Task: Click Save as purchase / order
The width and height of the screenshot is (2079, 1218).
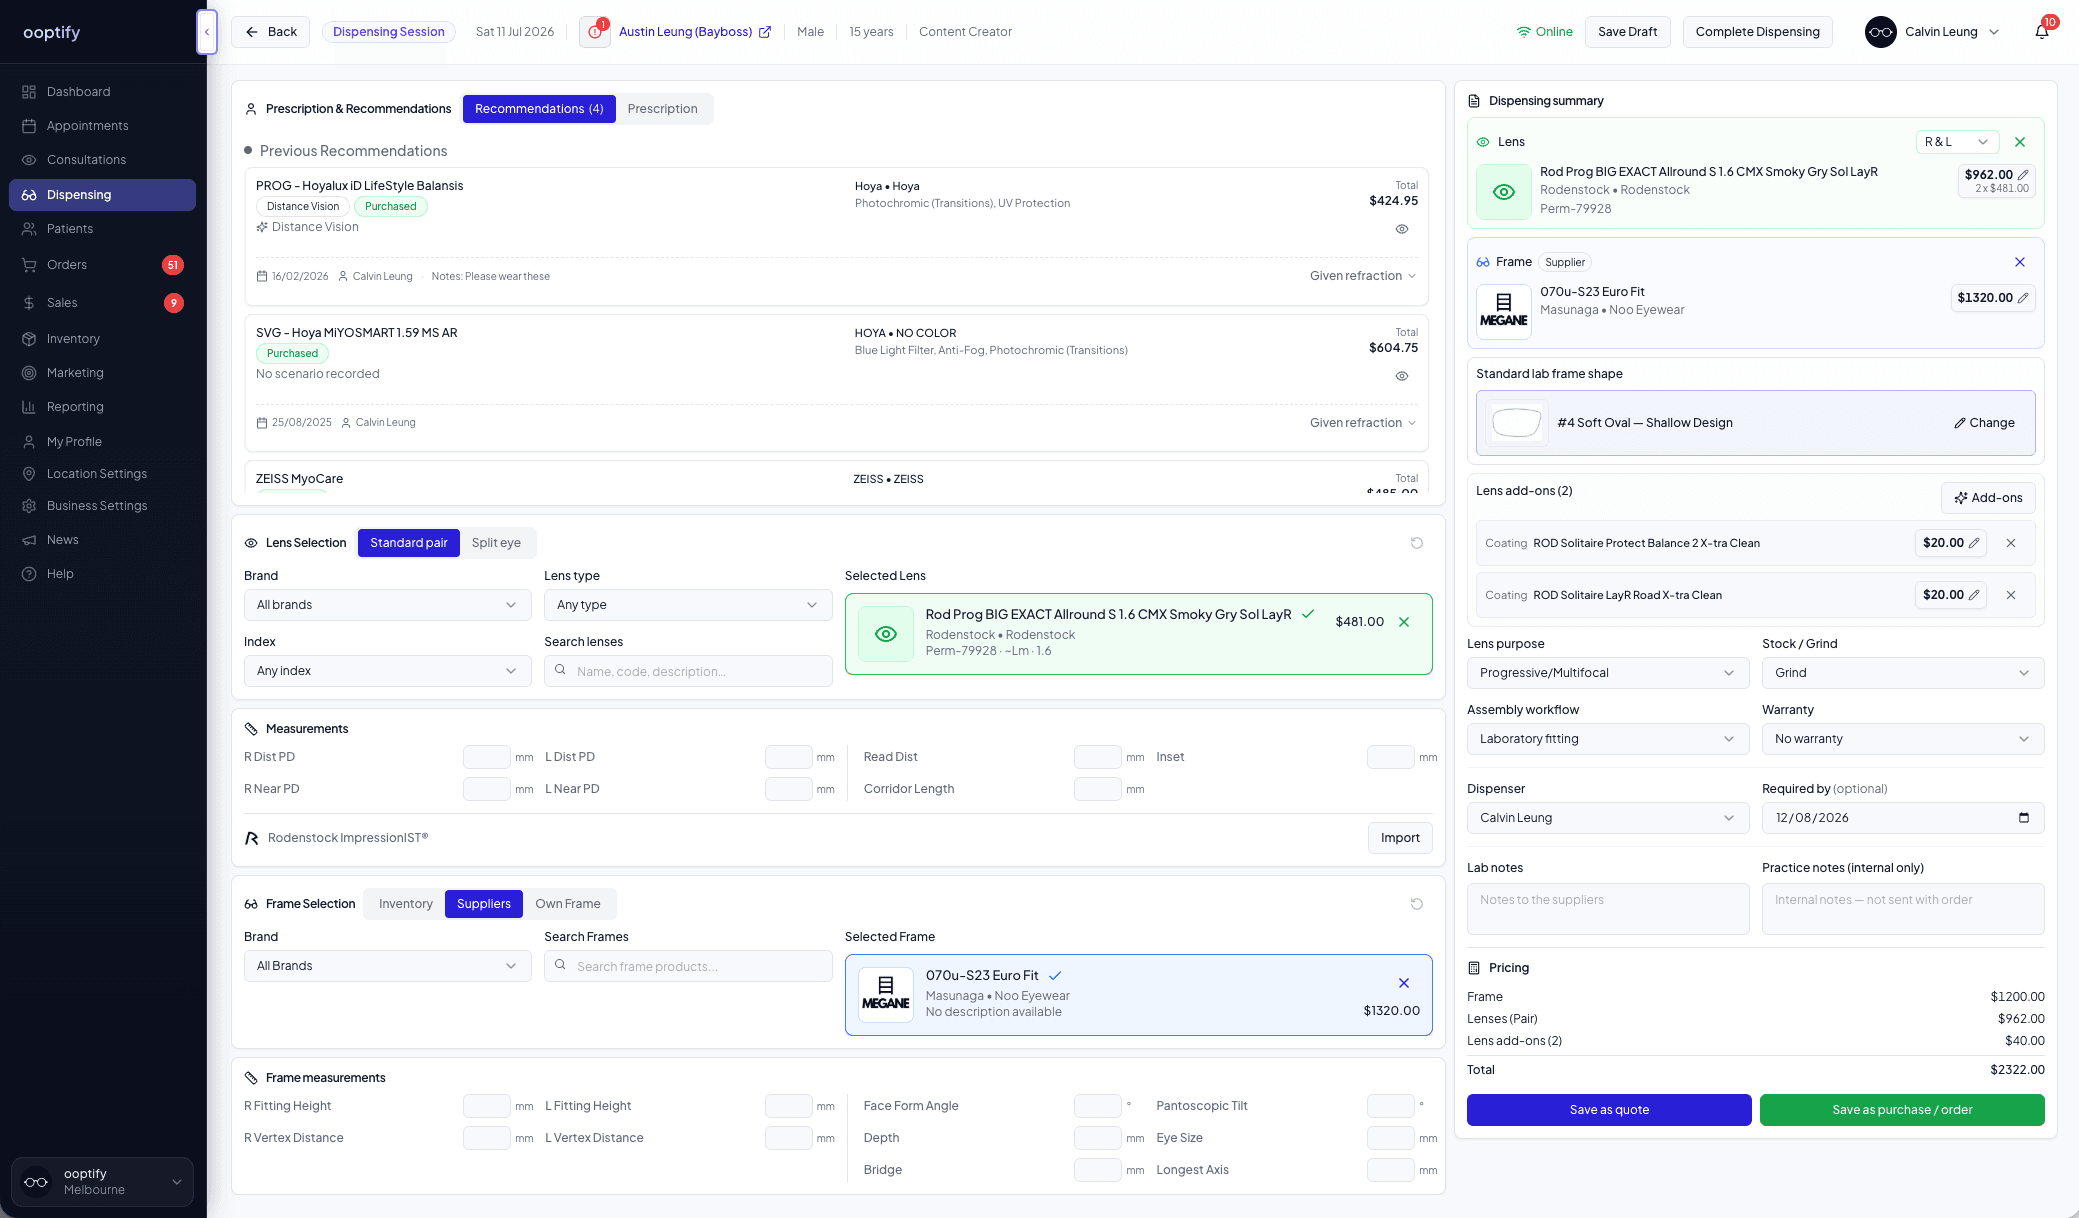Action: click(1902, 1110)
